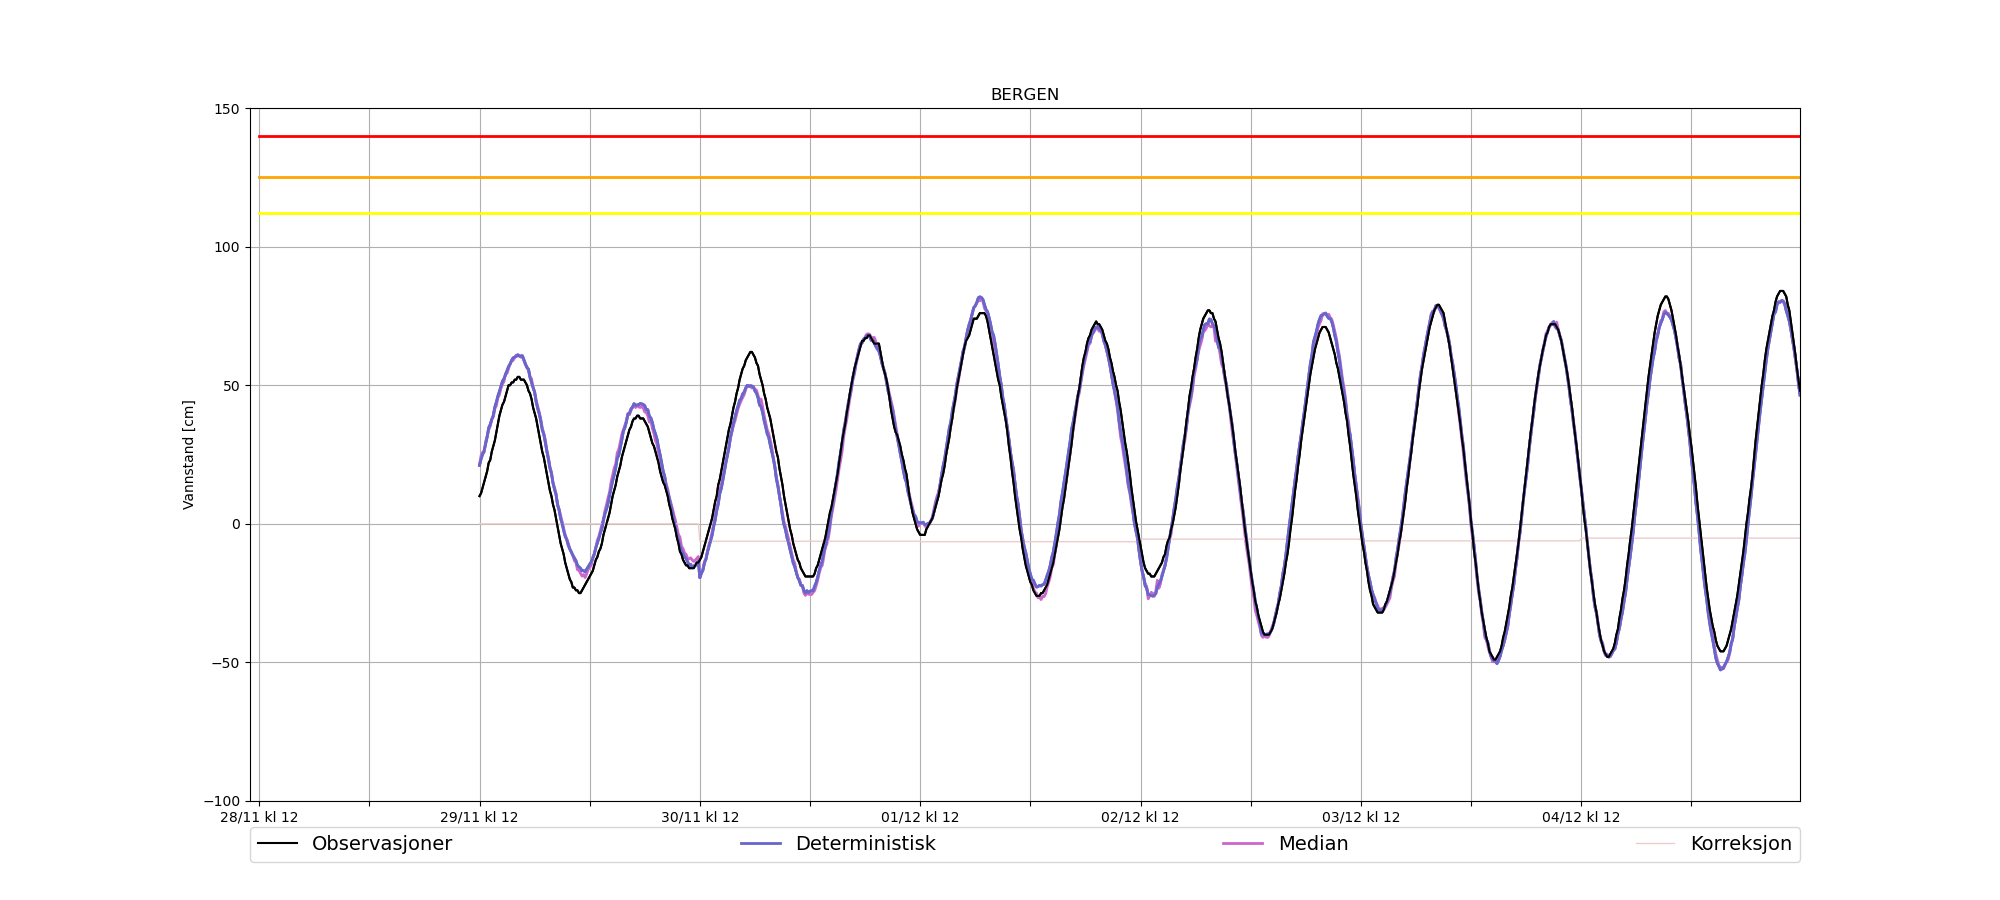Click the 150 y-axis tick label
The width and height of the screenshot is (2000, 900).
pyautogui.click(x=228, y=109)
